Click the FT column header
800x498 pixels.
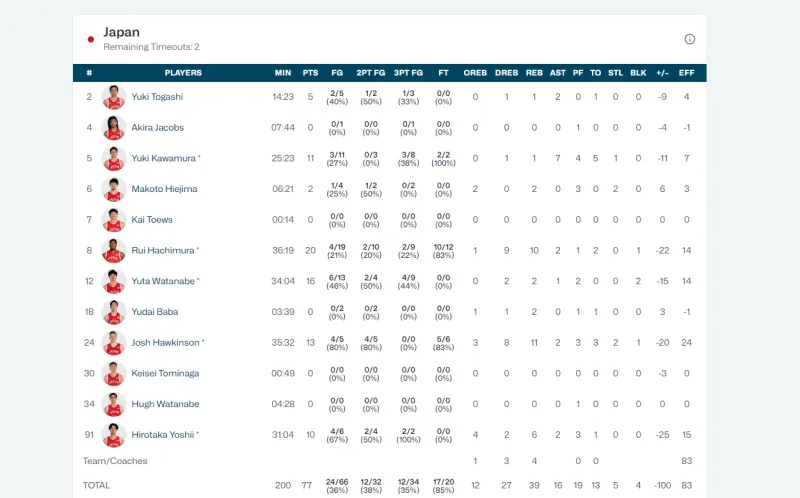coord(443,73)
